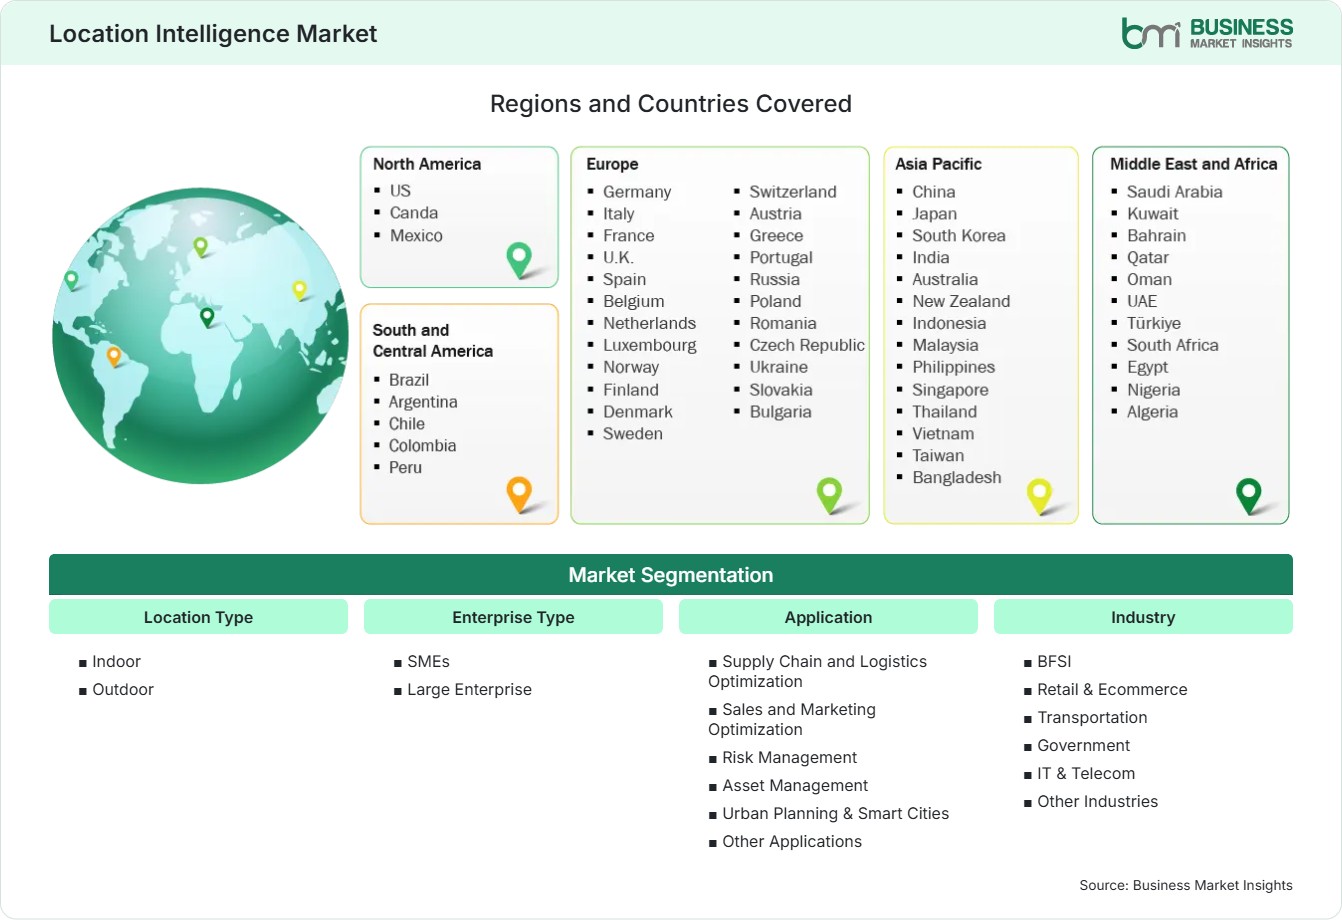Click Canda in North America list

point(414,212)
